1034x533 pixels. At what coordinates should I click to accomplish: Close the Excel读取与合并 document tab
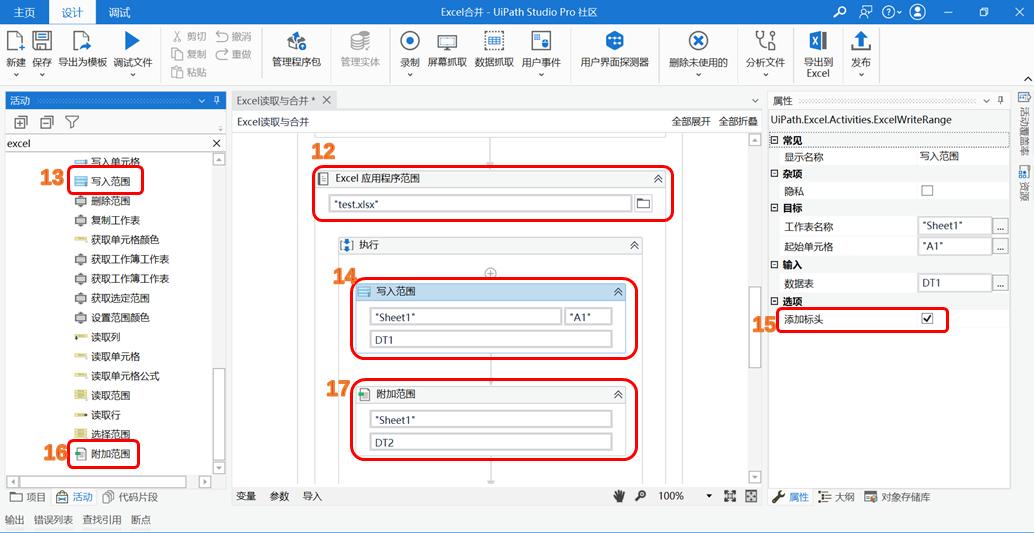click(x=326, y=100)
